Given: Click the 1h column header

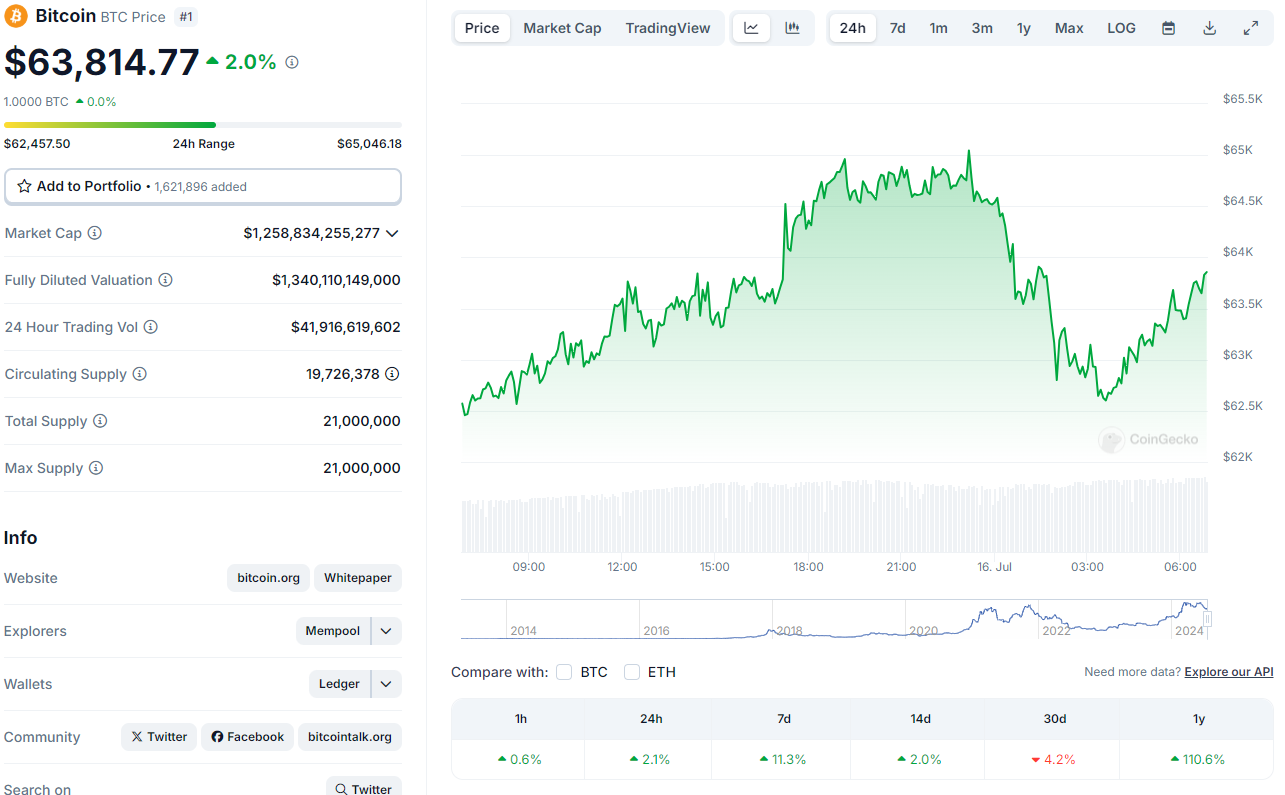Looking at the screenshot, I should (519, 719).
